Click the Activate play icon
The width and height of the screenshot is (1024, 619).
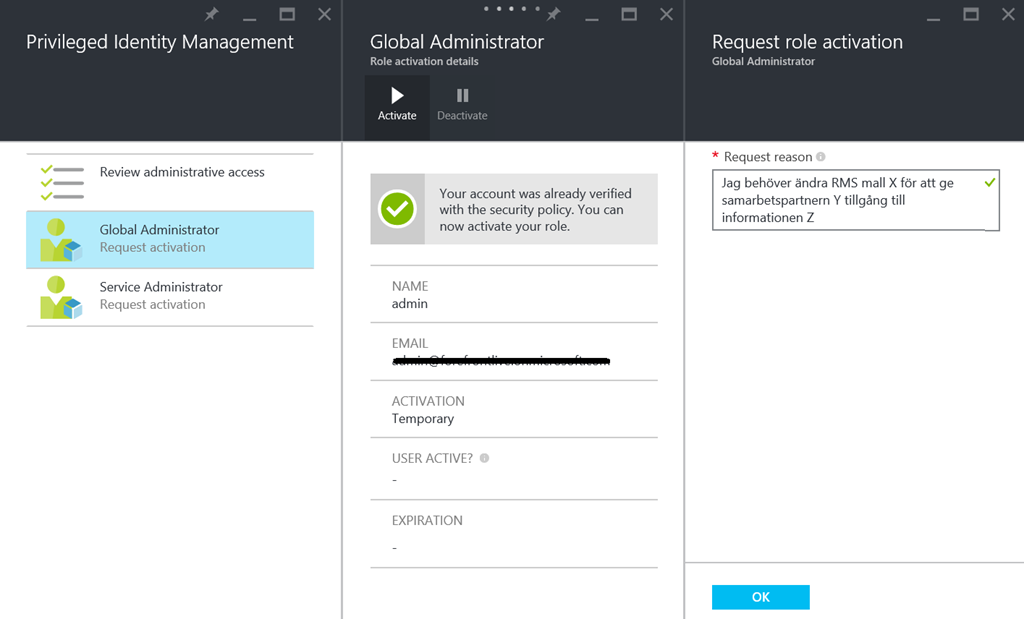pos(397,96)
